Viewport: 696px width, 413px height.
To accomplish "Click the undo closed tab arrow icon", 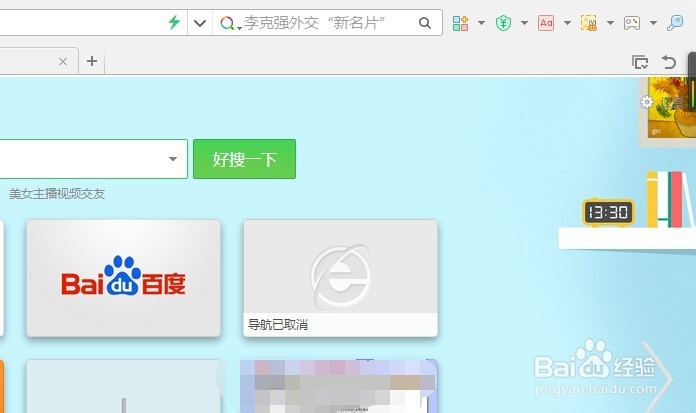I will click(x=668, y=62).
